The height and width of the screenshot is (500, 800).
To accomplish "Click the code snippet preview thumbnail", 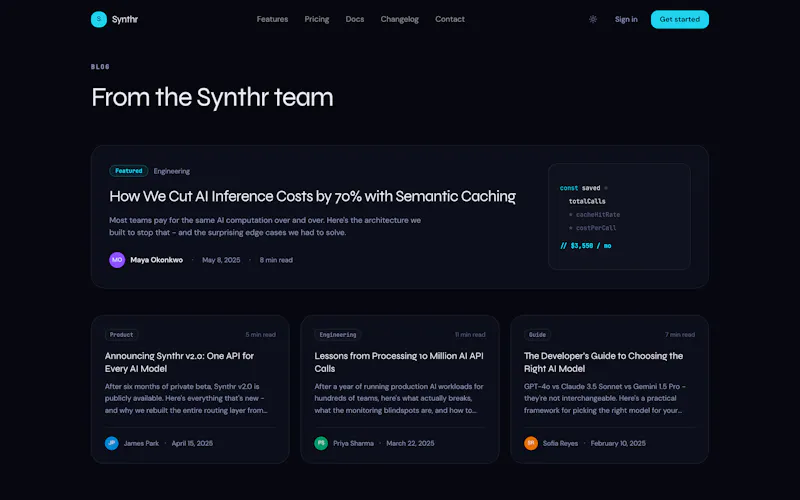I will (619, 216).
